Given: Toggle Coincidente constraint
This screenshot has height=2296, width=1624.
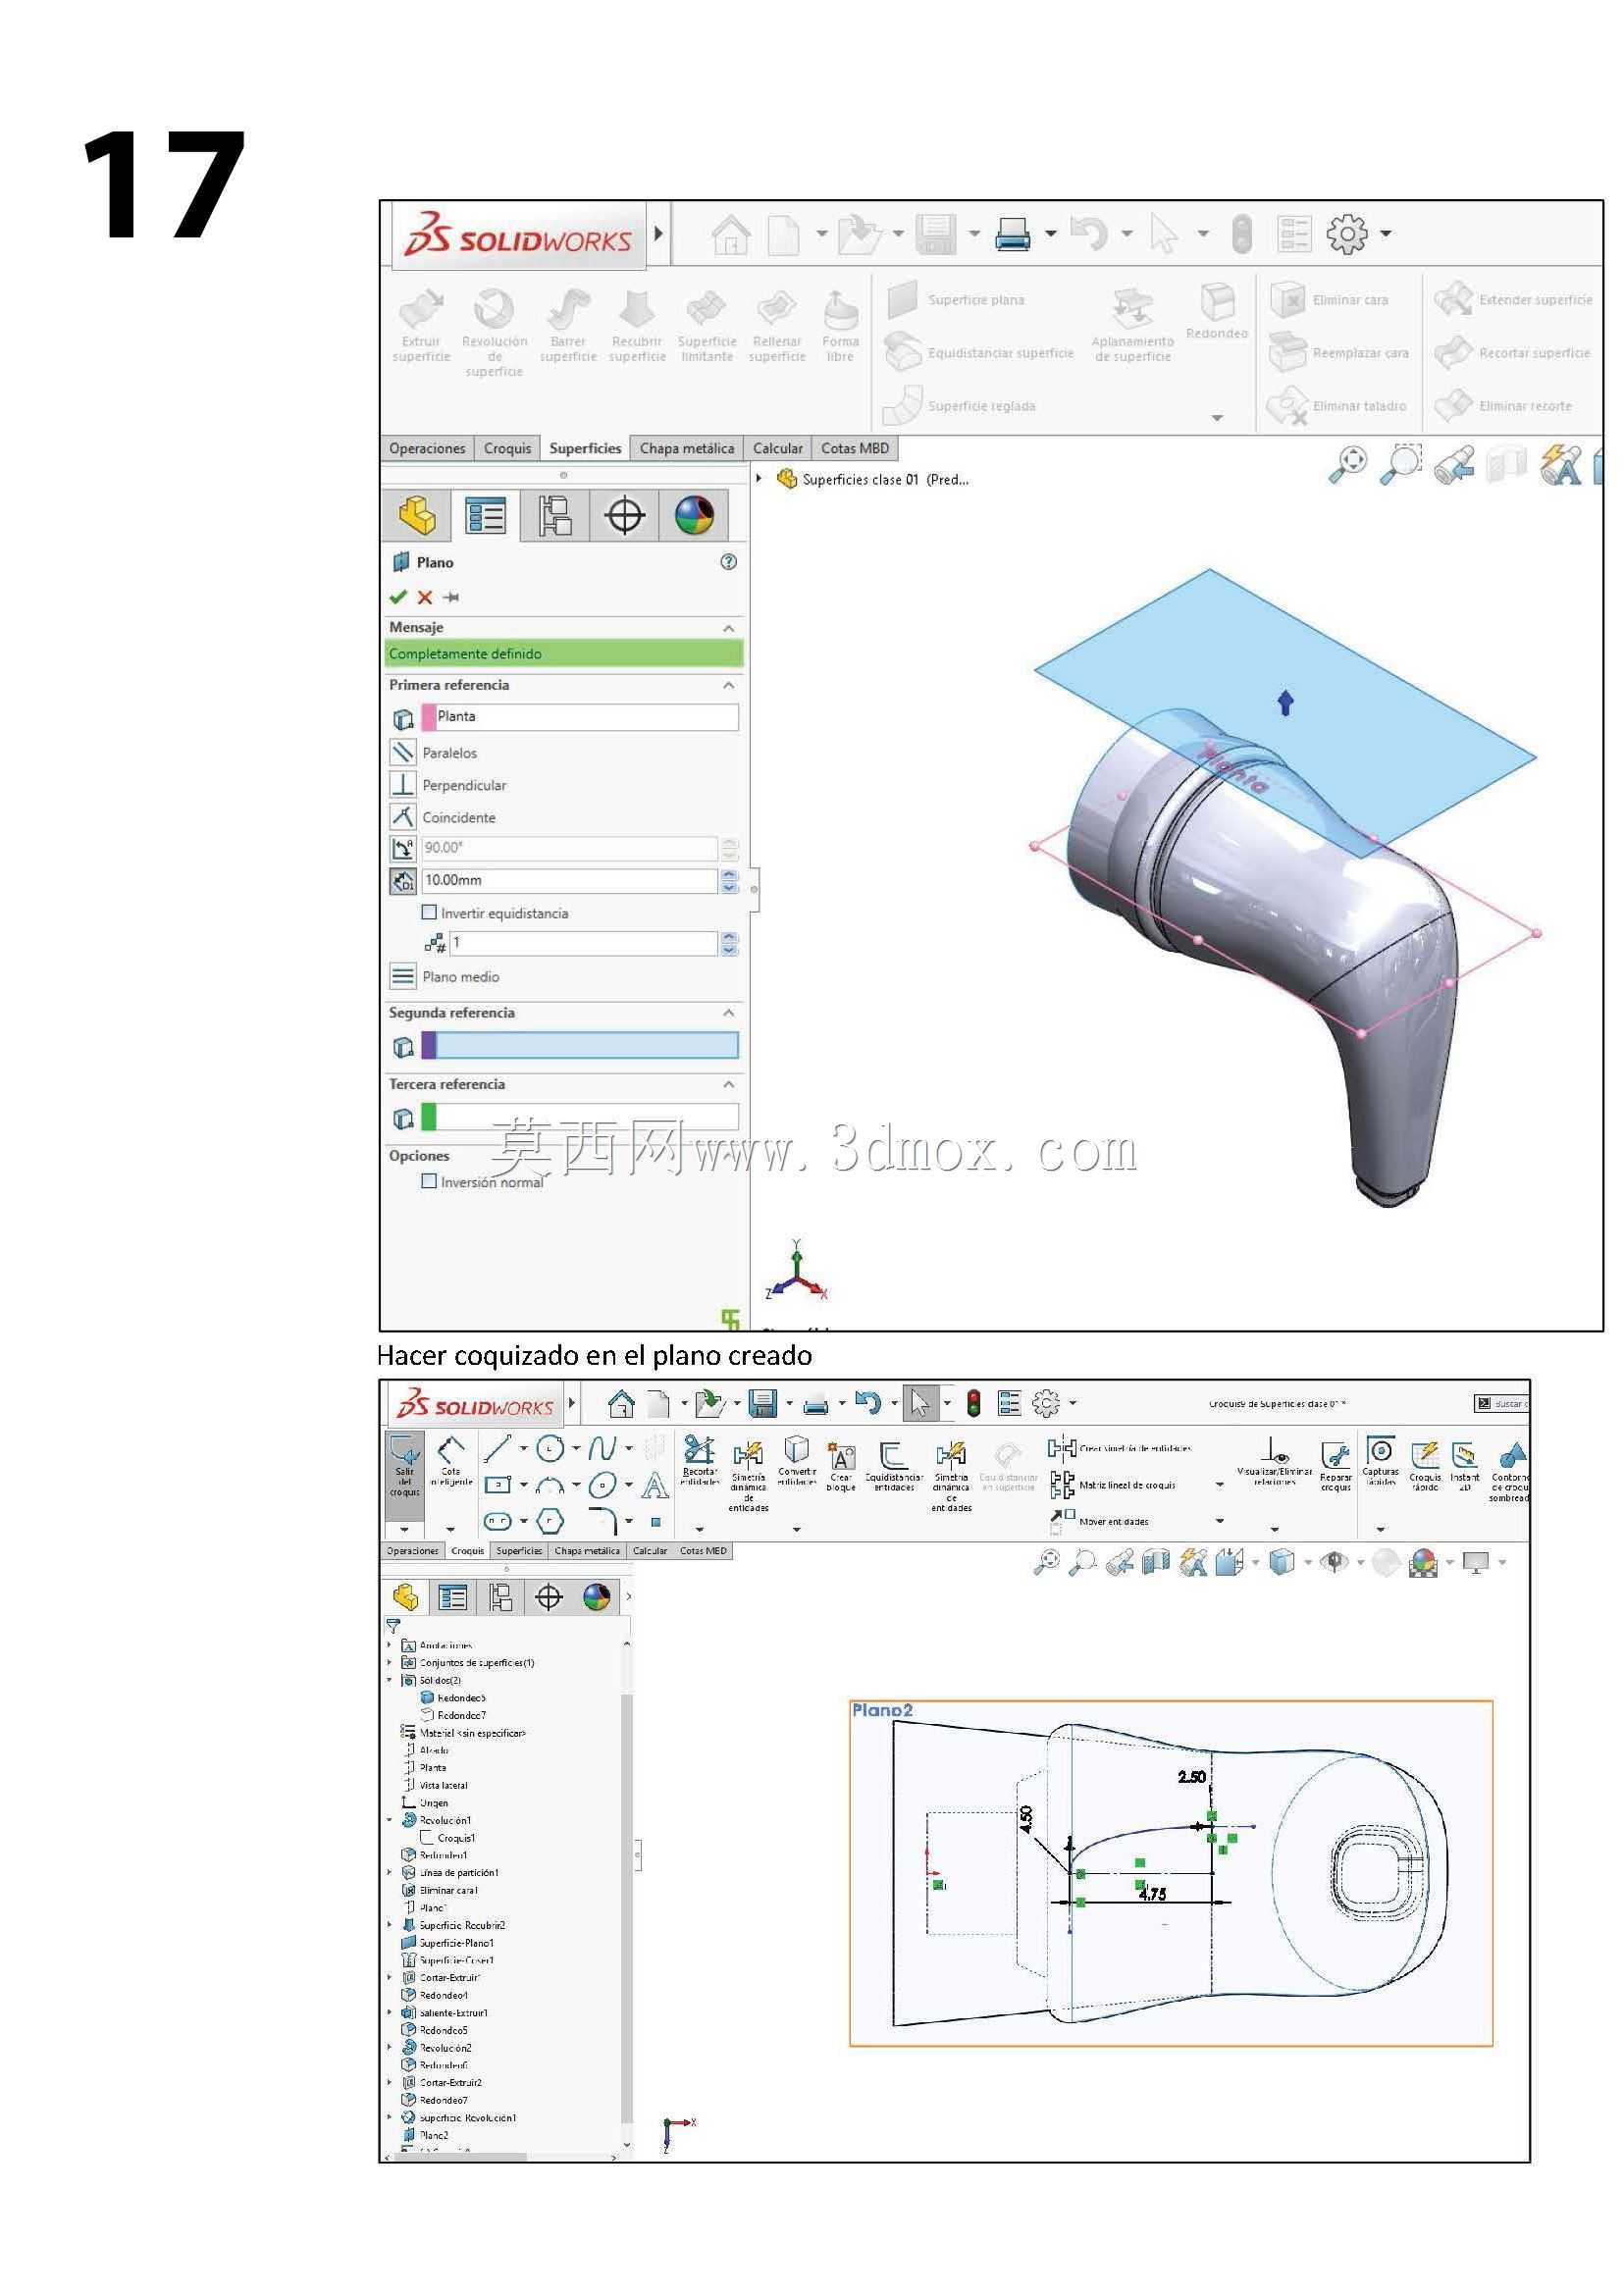Looking at the screenshot, I should tap(403, 816).
